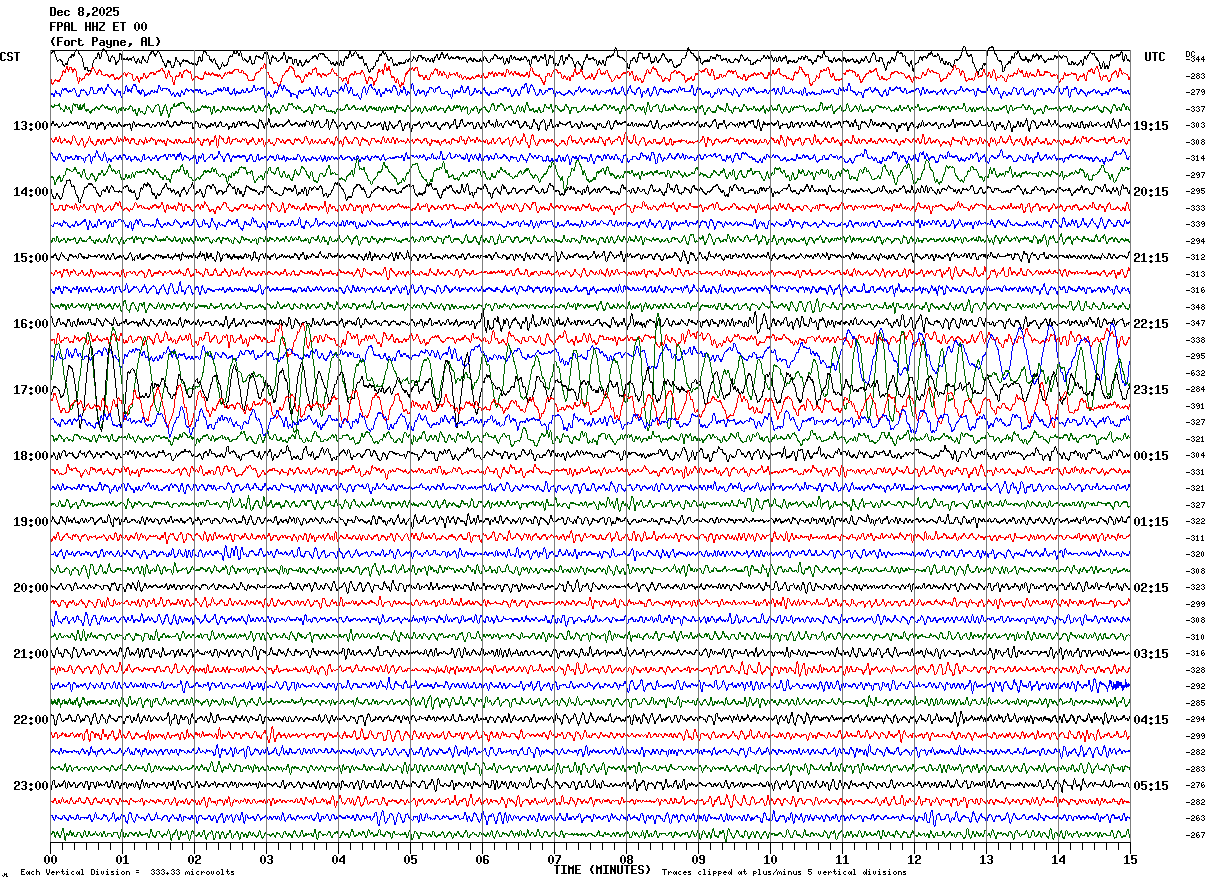Click minute tick label '02' on time axis
The height and width of the screenshot is (886, 1210).
pos(194,860)
